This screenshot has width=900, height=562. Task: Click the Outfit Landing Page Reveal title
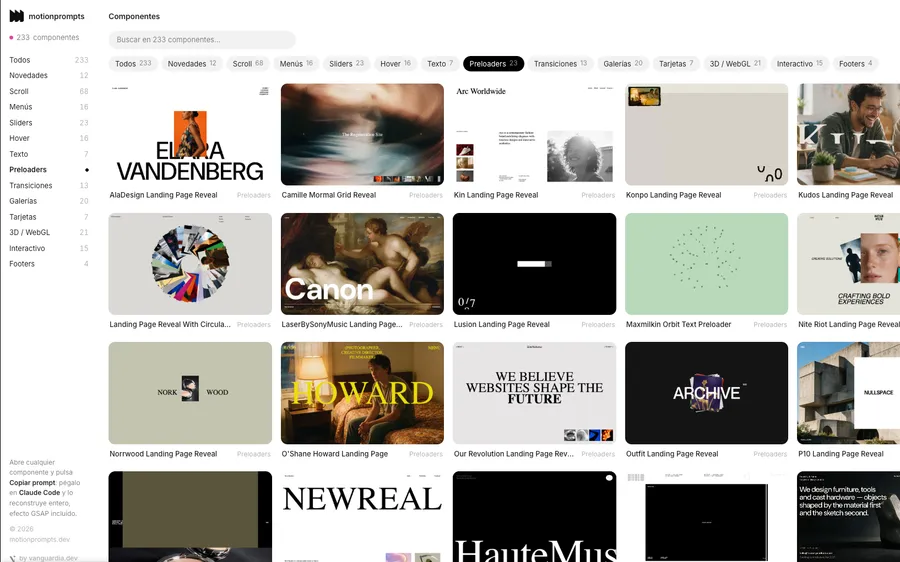(672, 454)
